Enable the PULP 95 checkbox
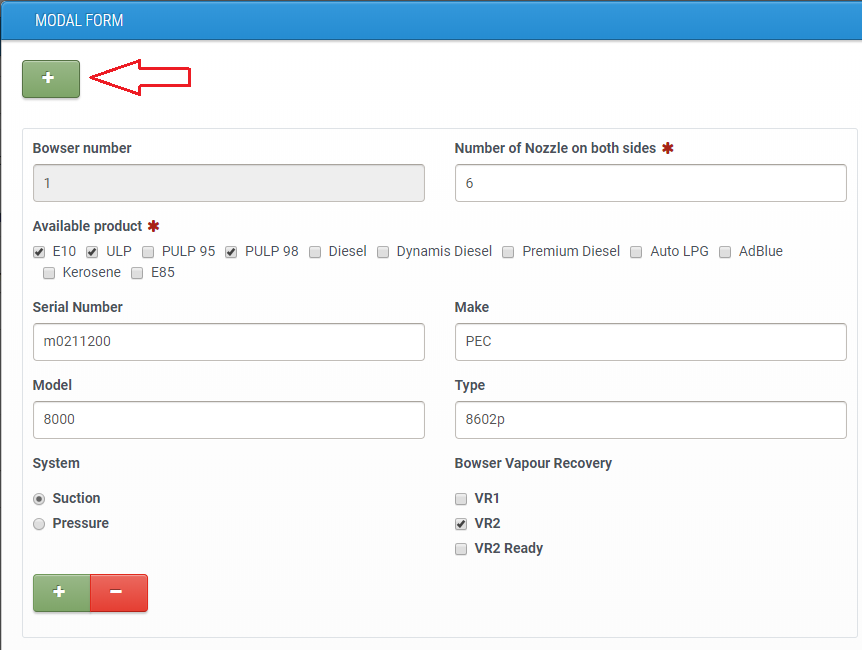This screenshot has width=862, height=650. 148,252
